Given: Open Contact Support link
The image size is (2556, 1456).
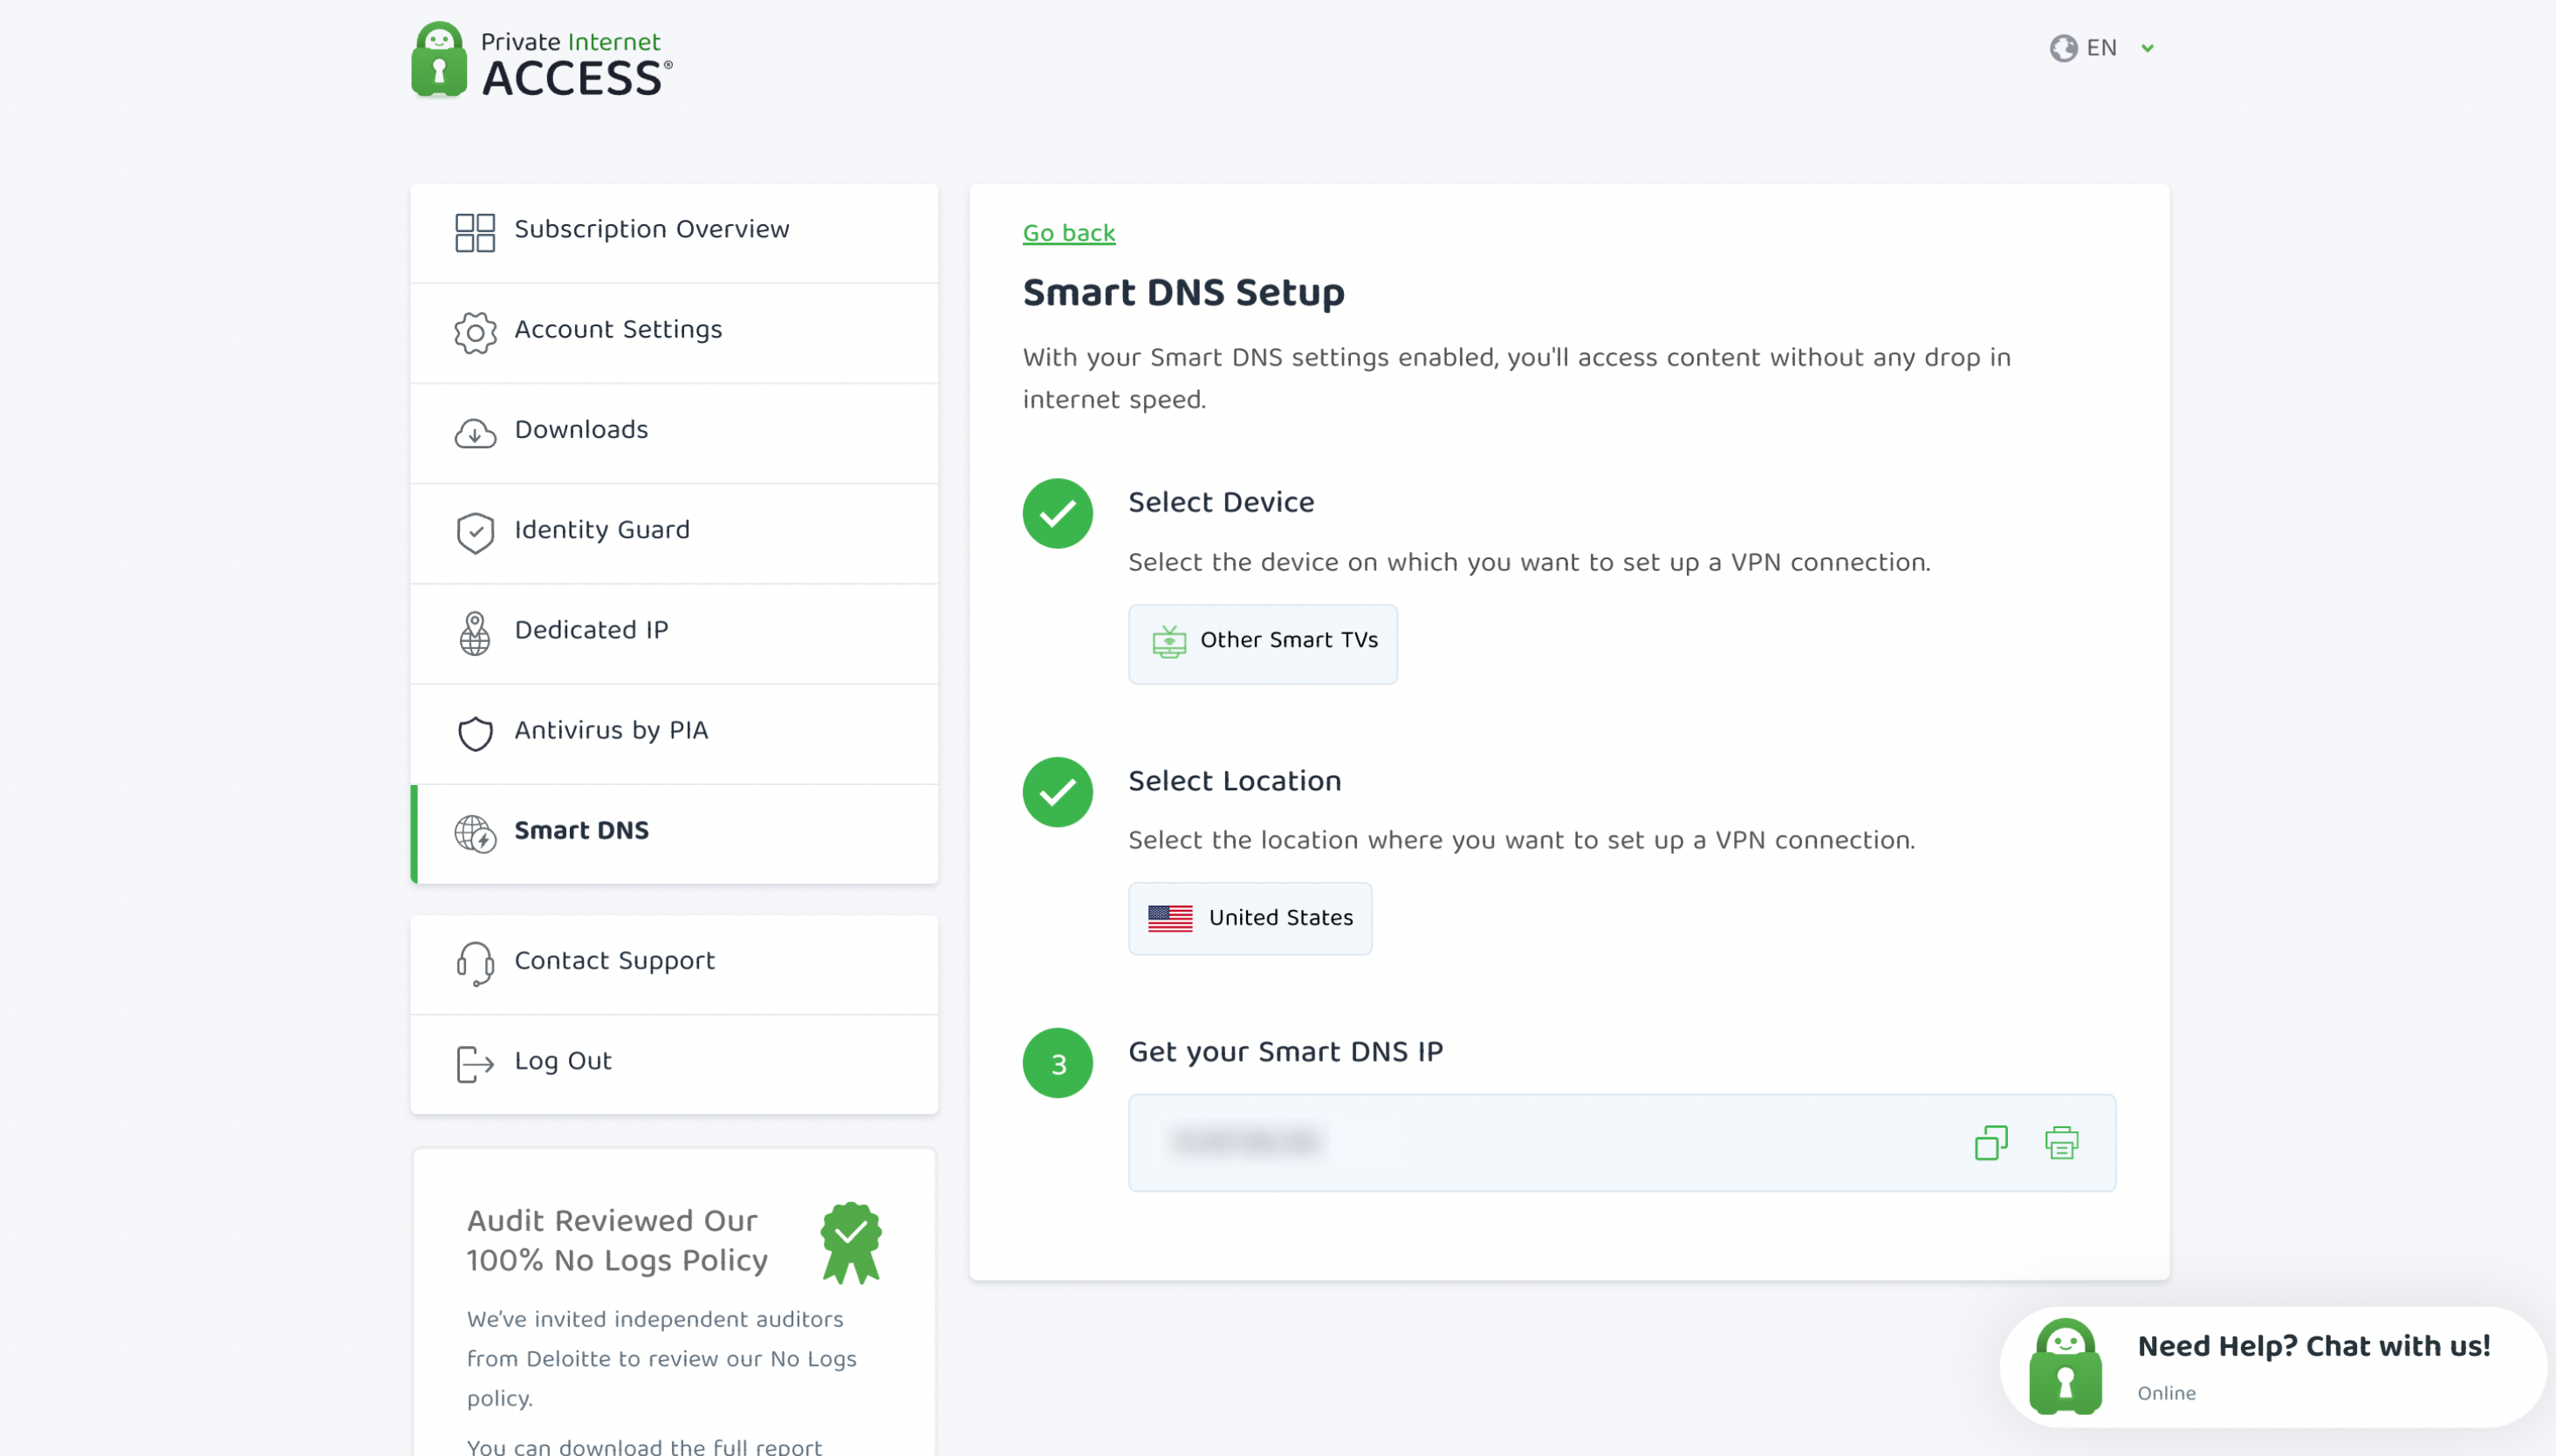Looking at the screenshot, I should (x=674, y=963).
